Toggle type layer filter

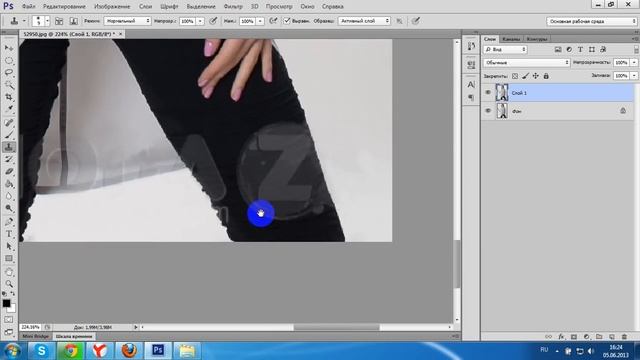[x=580, y=49]
